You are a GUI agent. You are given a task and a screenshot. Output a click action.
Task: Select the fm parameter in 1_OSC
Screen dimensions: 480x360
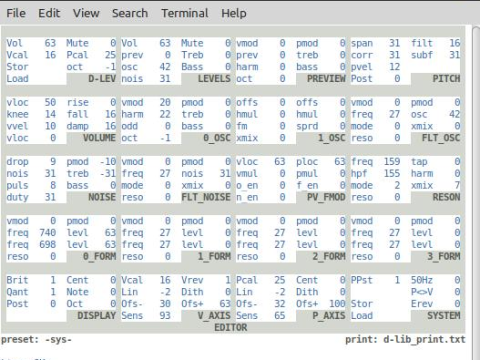click(x=242, y=126)
